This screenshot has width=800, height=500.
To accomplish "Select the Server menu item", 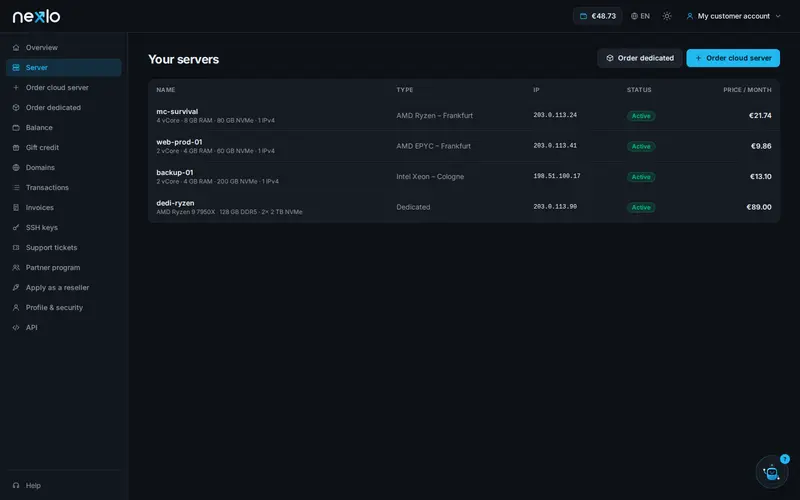I will click(64, 67).
